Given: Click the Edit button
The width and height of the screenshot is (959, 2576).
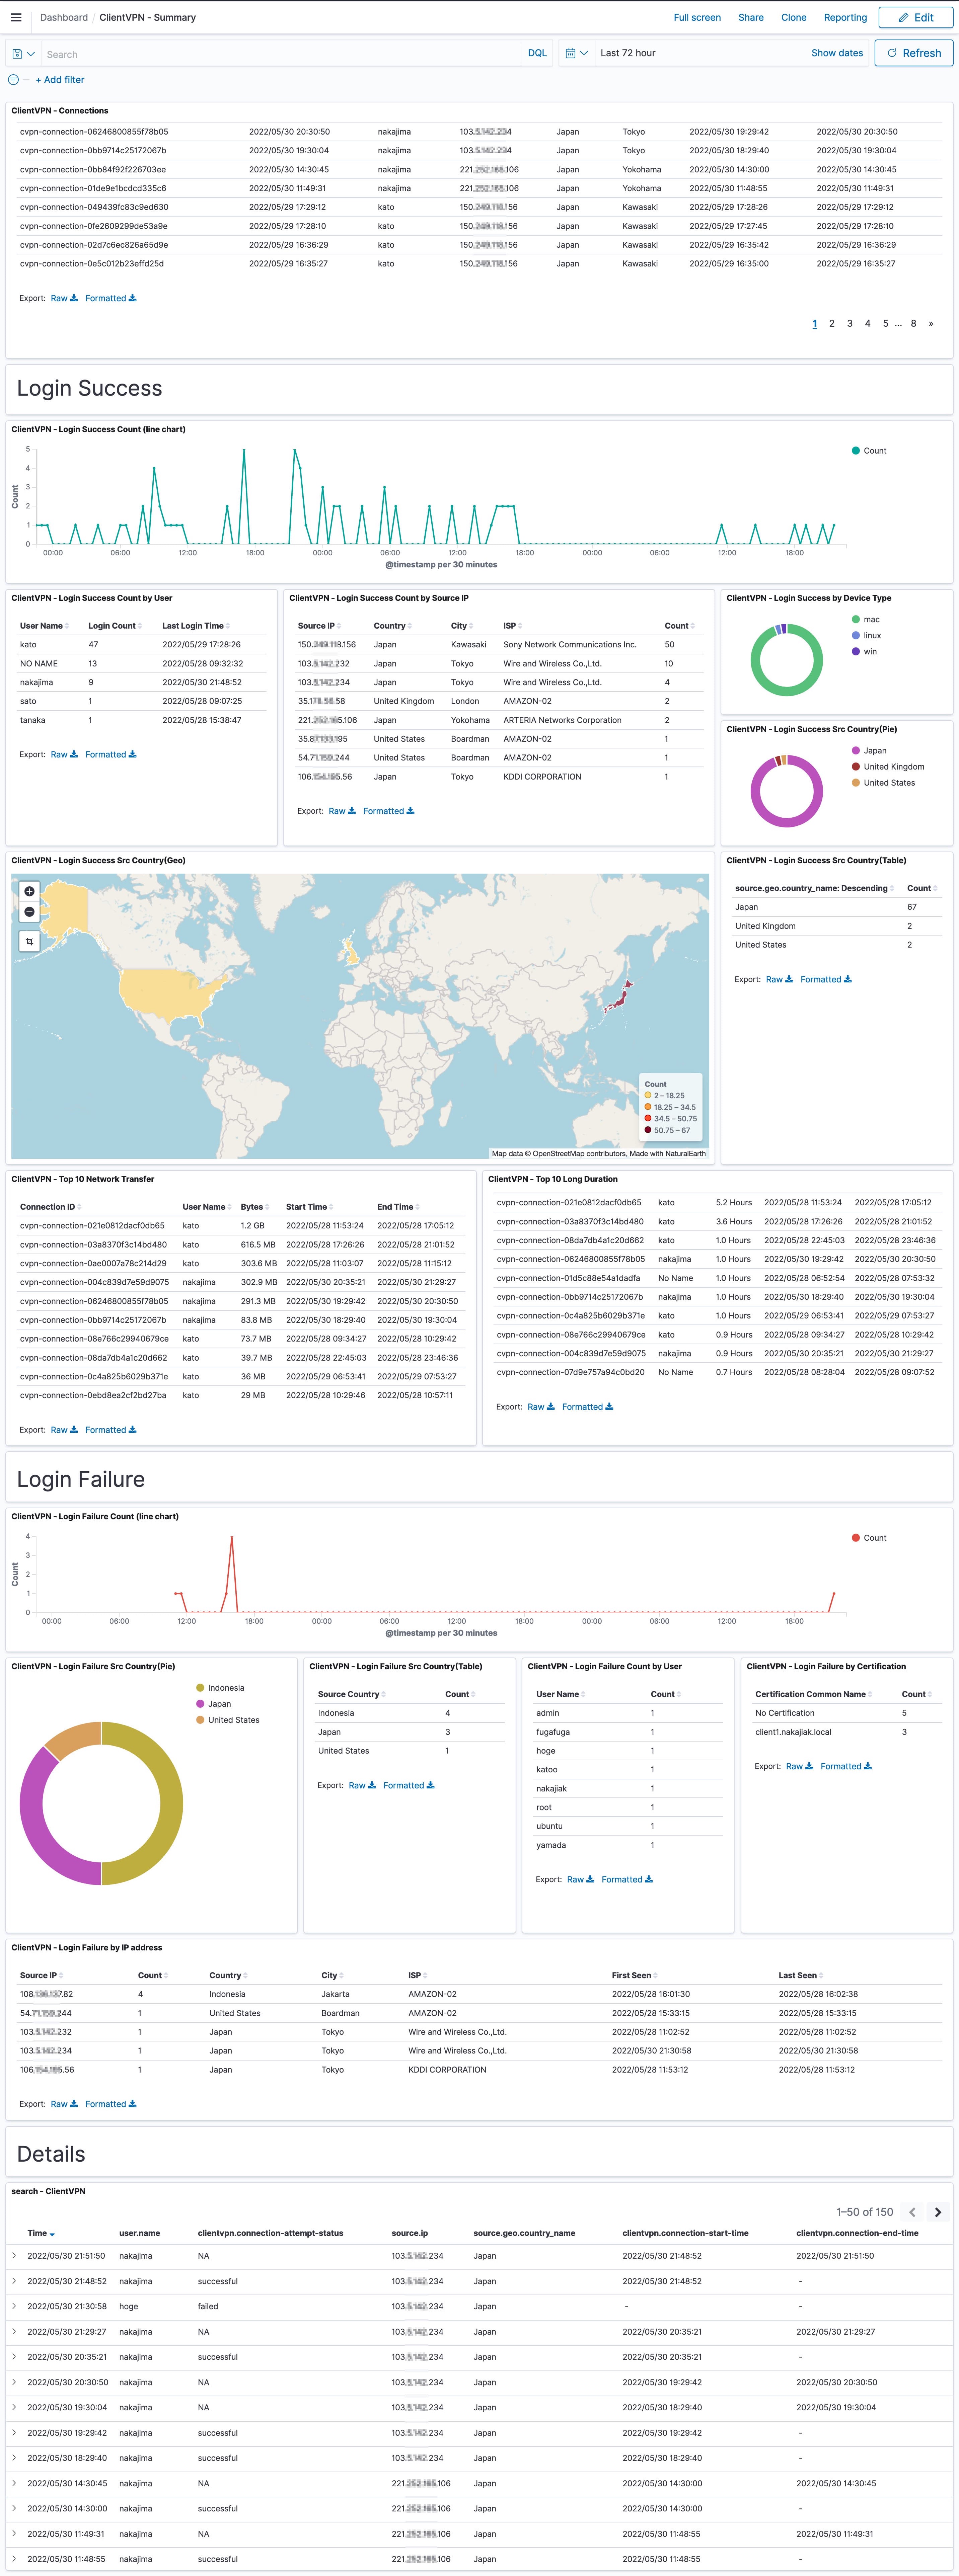Looking at the screenshot, I should click(x=916, y=17).
